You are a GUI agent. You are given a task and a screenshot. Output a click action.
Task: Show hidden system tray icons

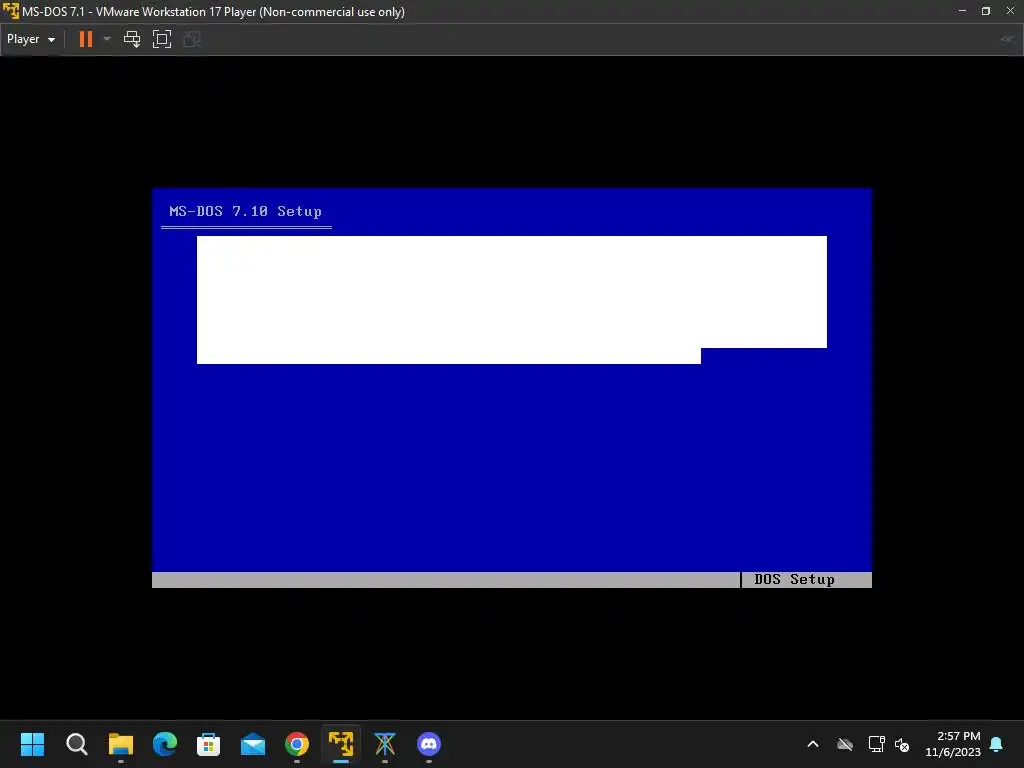813,744
